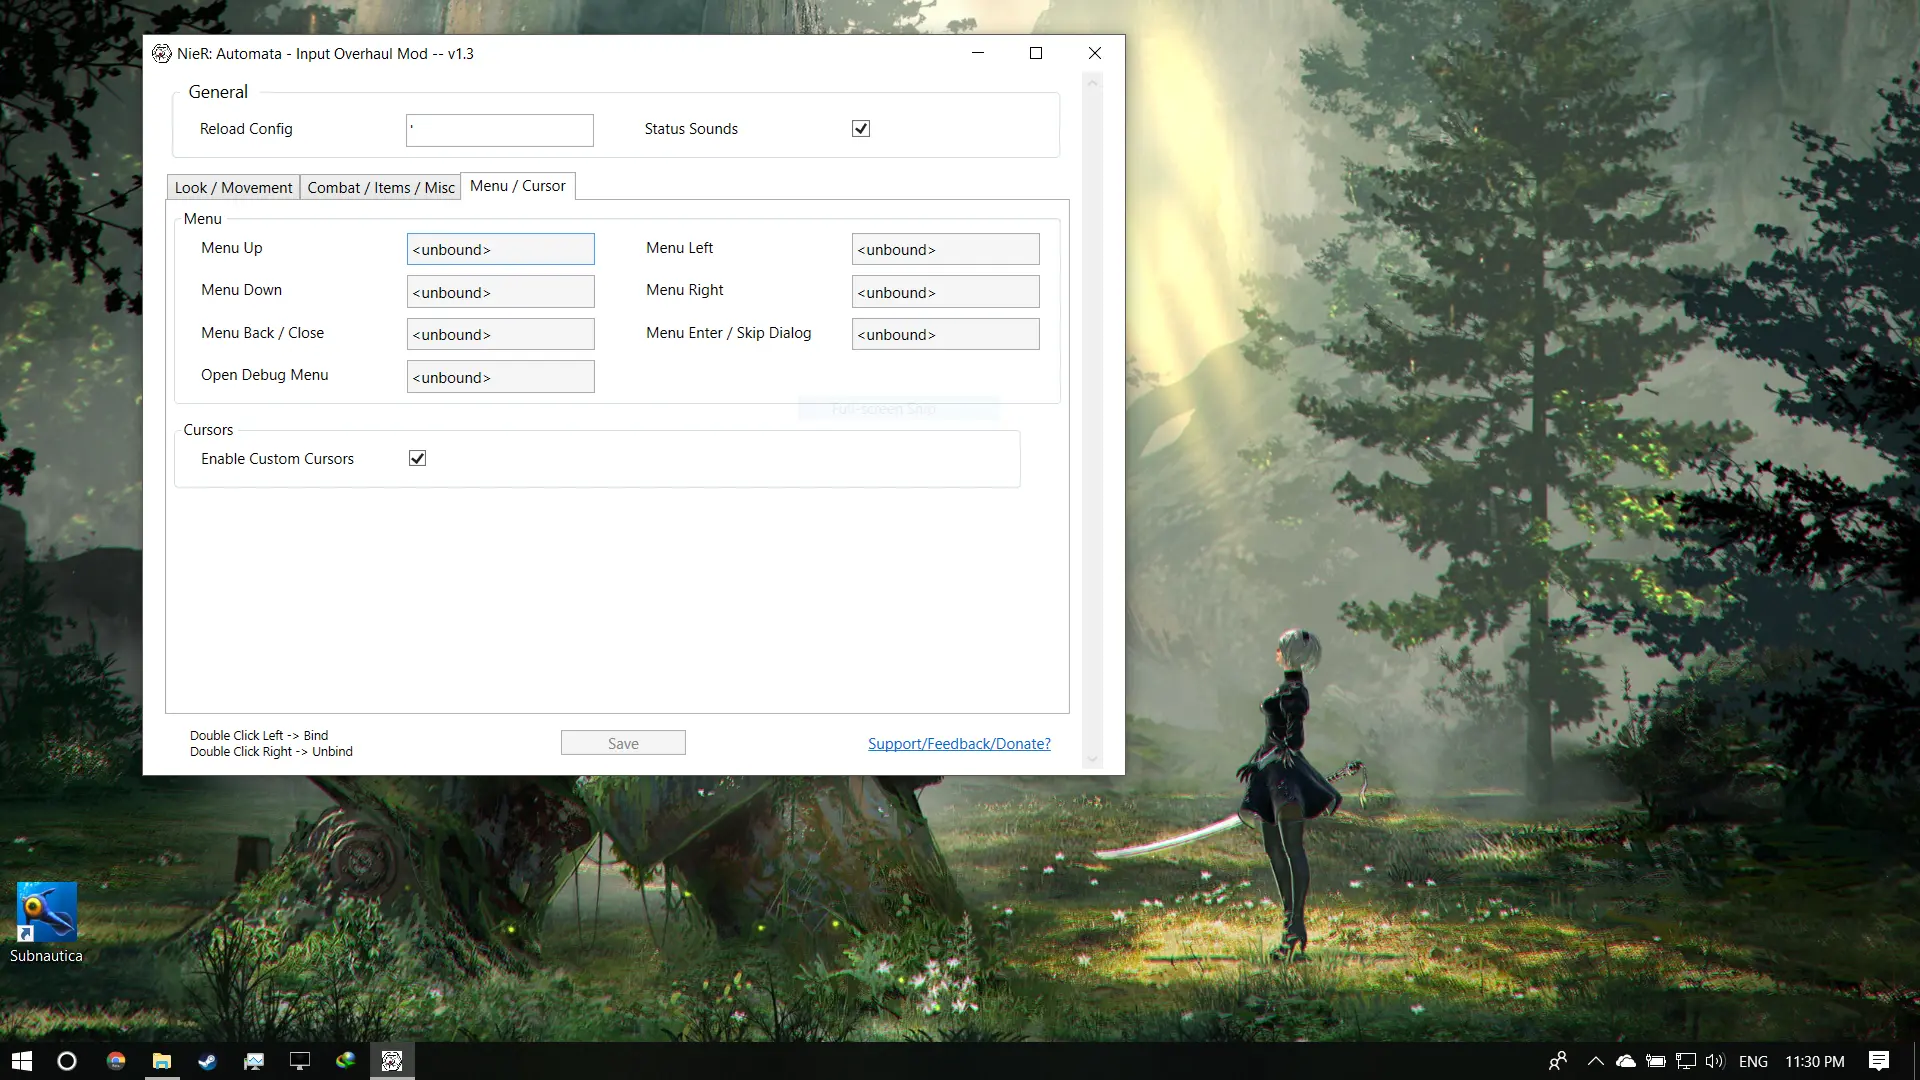Open Internet Download Manager taskbar icon

coord(346,1061)
